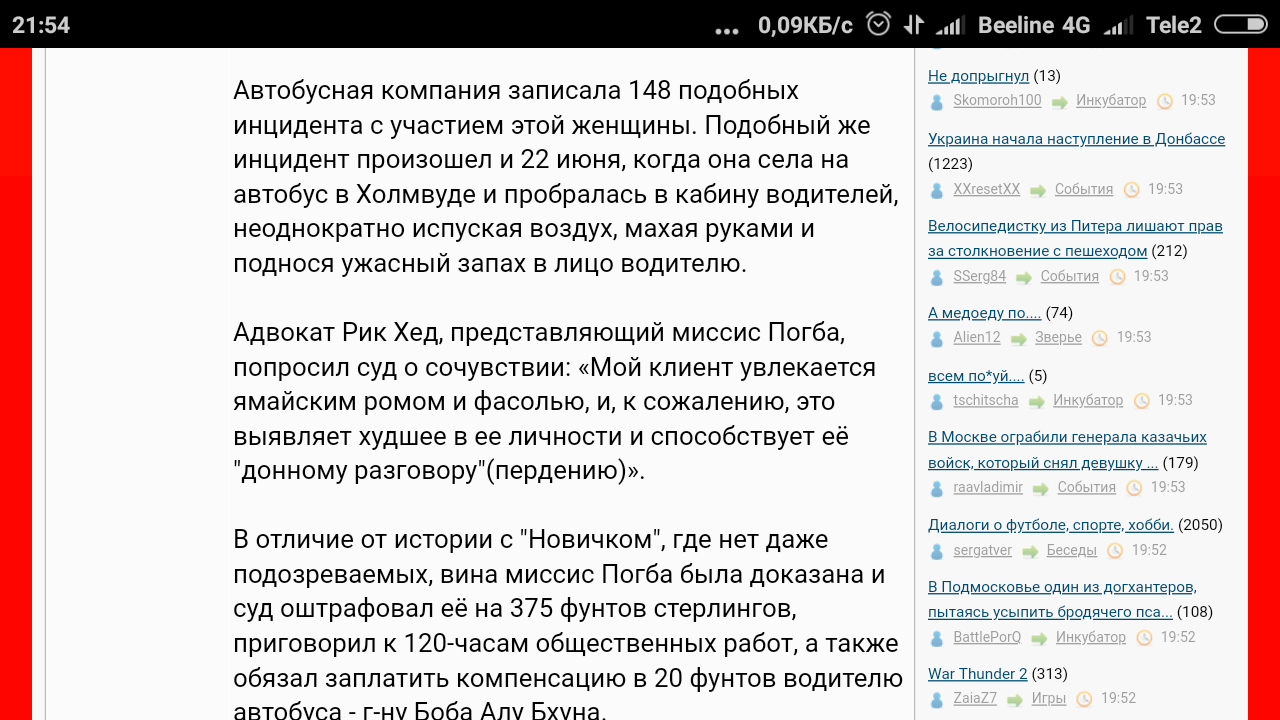Visit Skomoroh100's user profile
Image resolution: width=1280 pixels, height=720 pixels.
pyautogui.click(x=997, y=101)
